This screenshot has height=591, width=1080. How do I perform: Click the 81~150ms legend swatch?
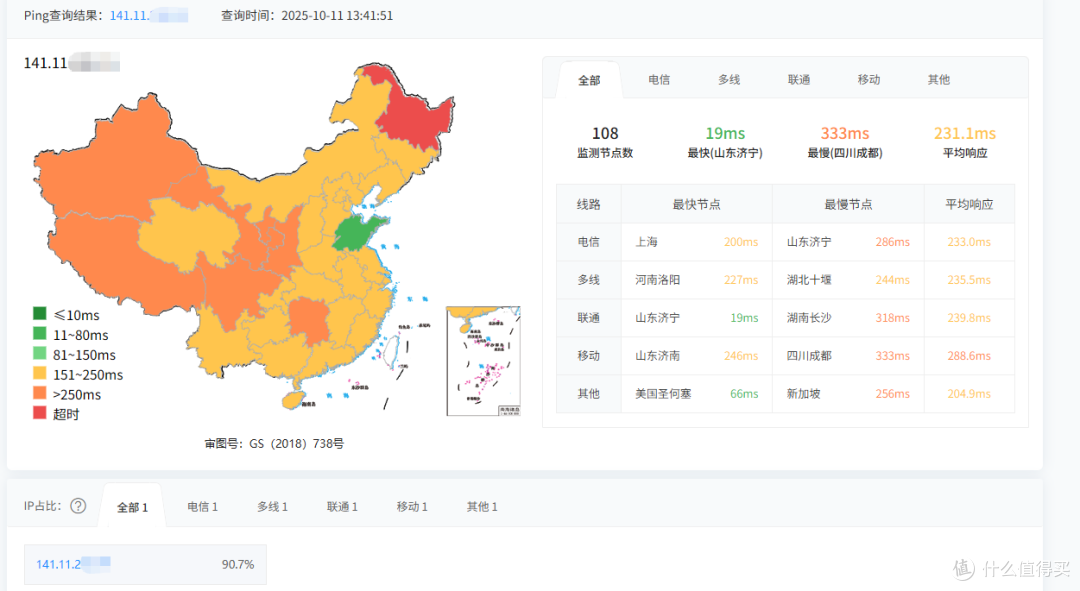tap(40, 354)
